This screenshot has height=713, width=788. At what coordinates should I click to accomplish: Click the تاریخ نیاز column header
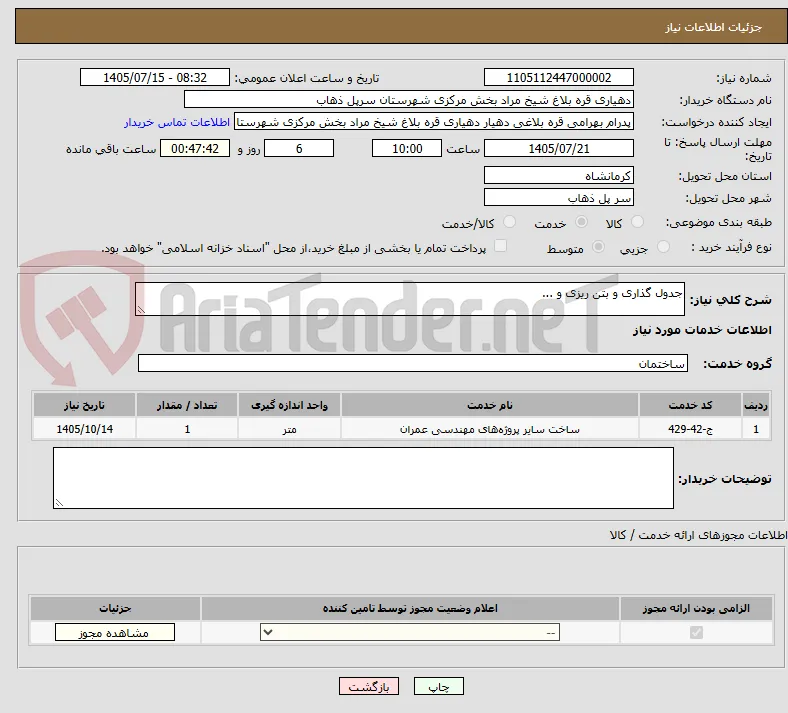click(84, 405)
